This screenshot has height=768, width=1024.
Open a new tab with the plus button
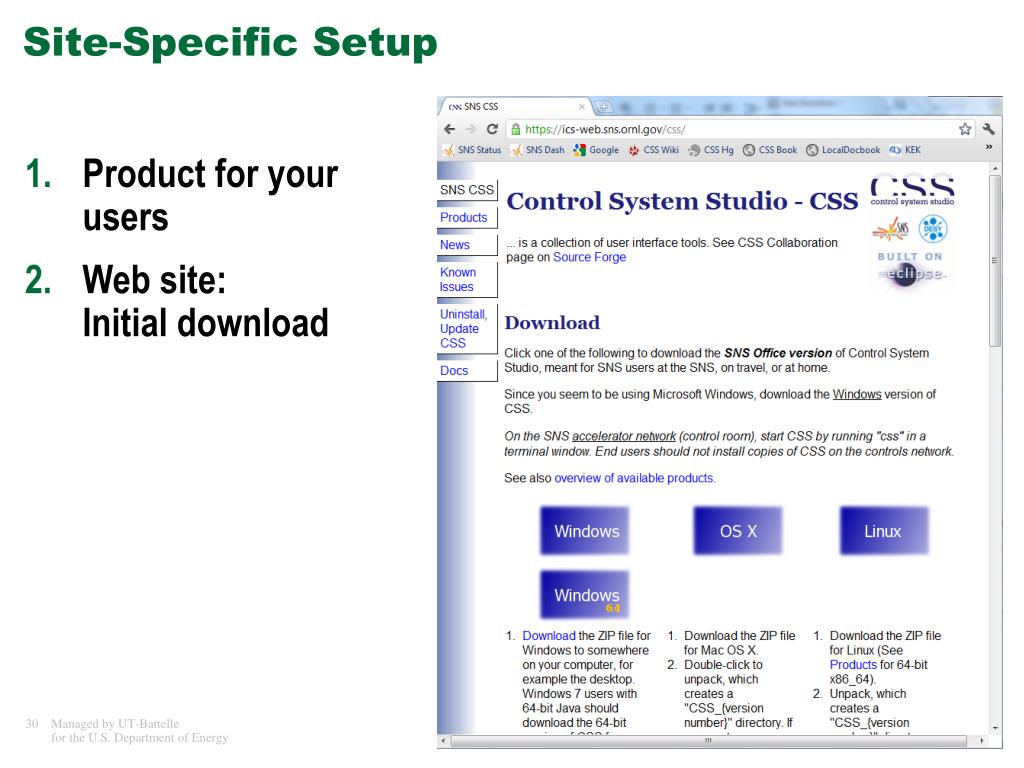click(603, 106)
